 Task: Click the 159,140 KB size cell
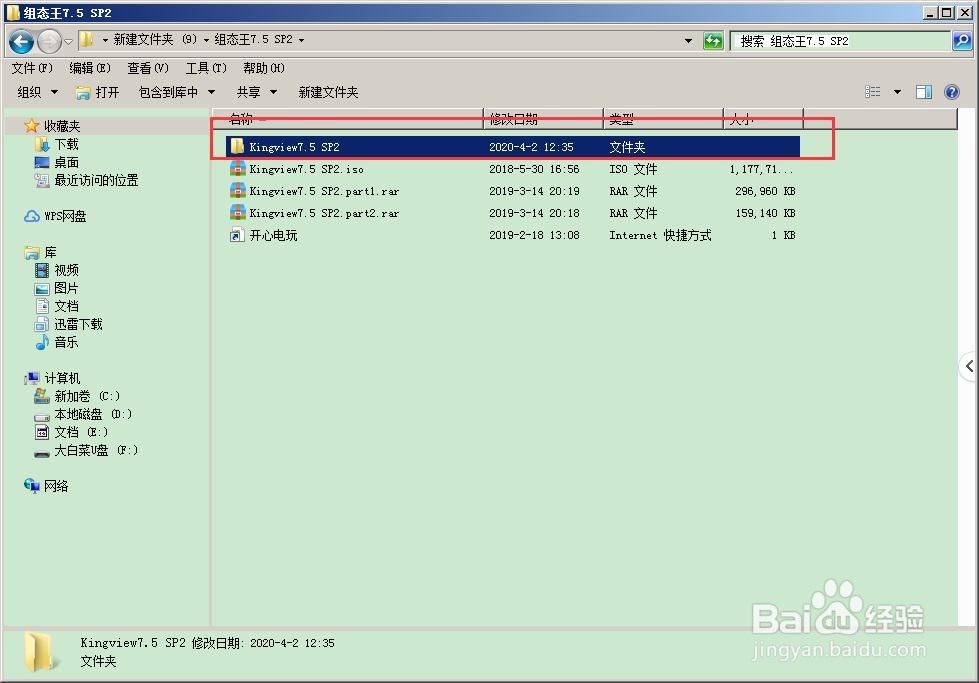tap(765, 213)
